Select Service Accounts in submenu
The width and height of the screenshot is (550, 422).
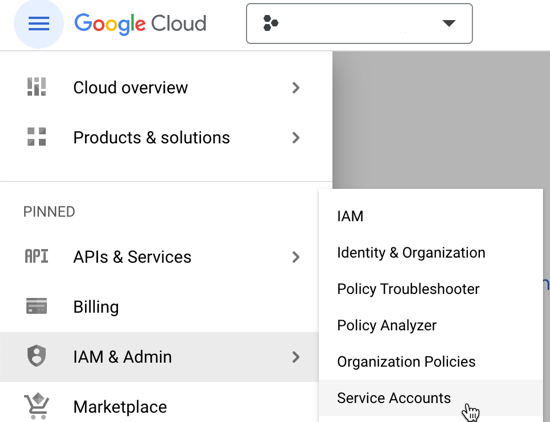coord(431,398)
